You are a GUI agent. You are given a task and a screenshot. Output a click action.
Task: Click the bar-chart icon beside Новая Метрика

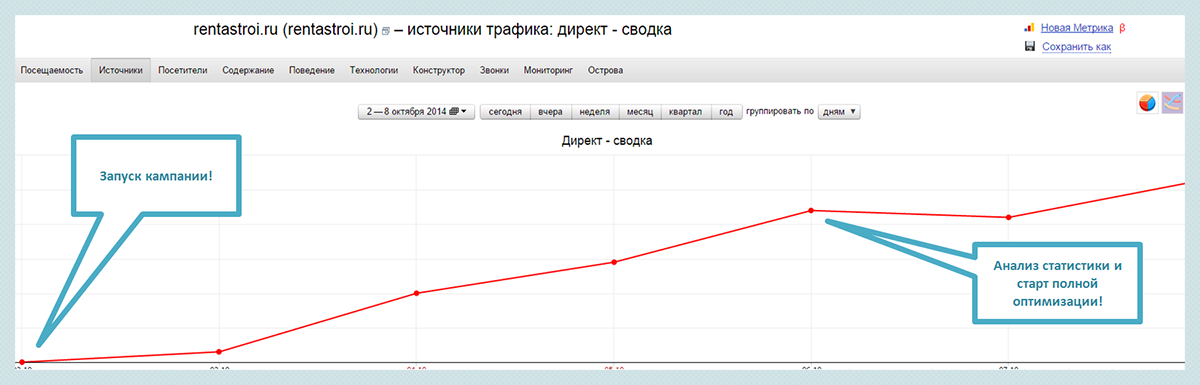[1030, 28]
